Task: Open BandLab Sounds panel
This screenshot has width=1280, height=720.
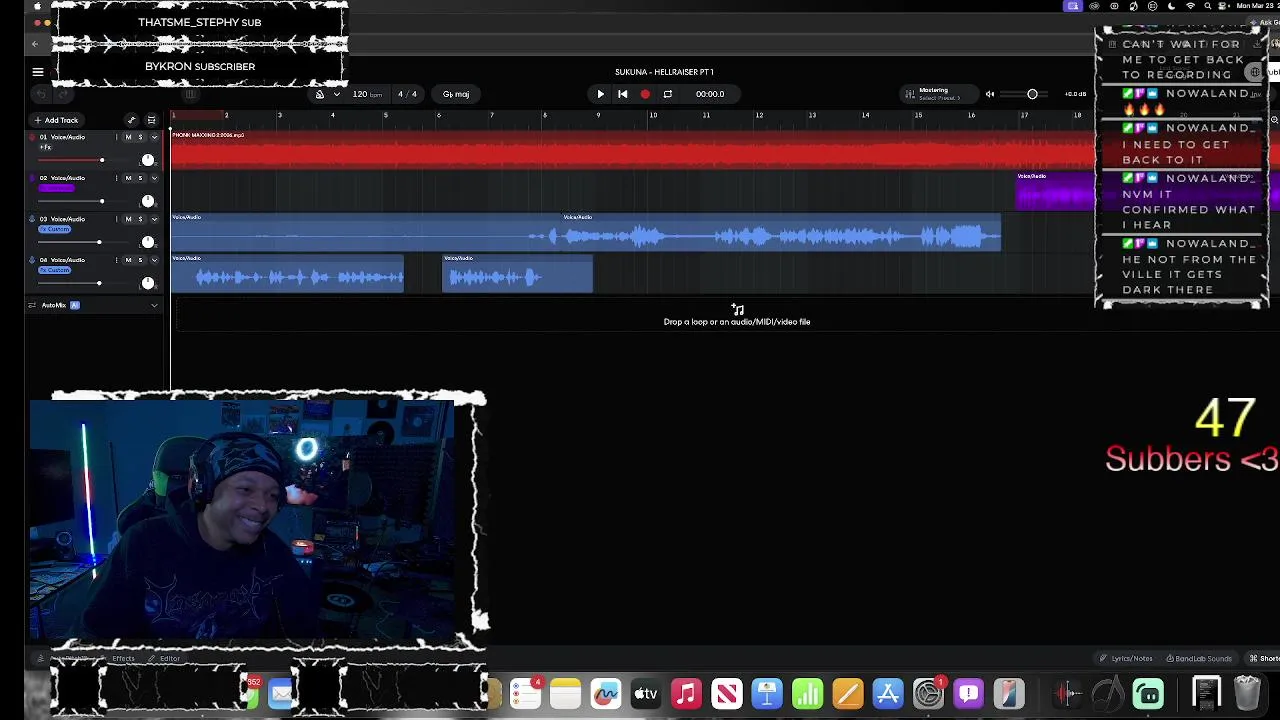Action: click(x=1199, y=658)
